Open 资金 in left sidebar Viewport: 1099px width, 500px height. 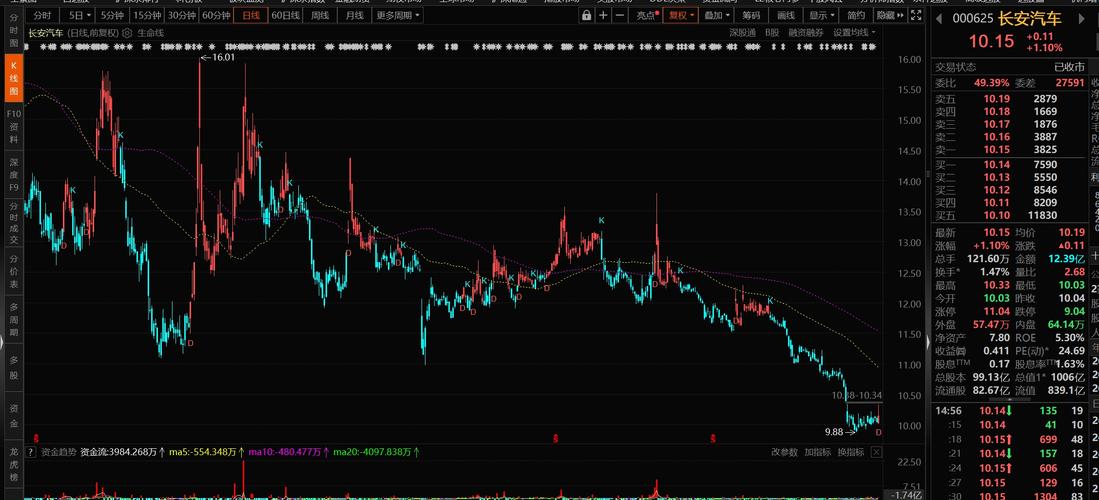[x=13, y=415]
